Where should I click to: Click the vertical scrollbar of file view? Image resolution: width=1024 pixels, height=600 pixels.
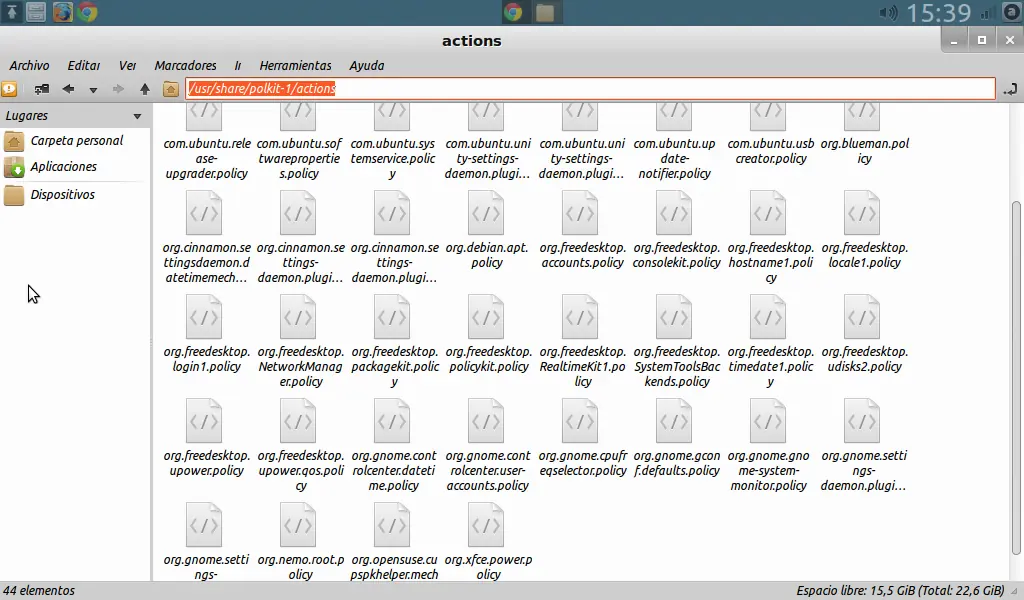pyautogui.click(x=1016, y=377)
